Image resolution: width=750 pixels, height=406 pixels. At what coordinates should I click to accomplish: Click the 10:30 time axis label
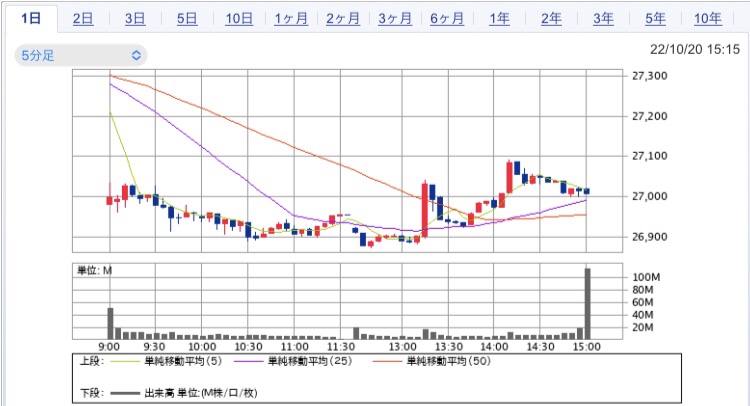point(248,347)
